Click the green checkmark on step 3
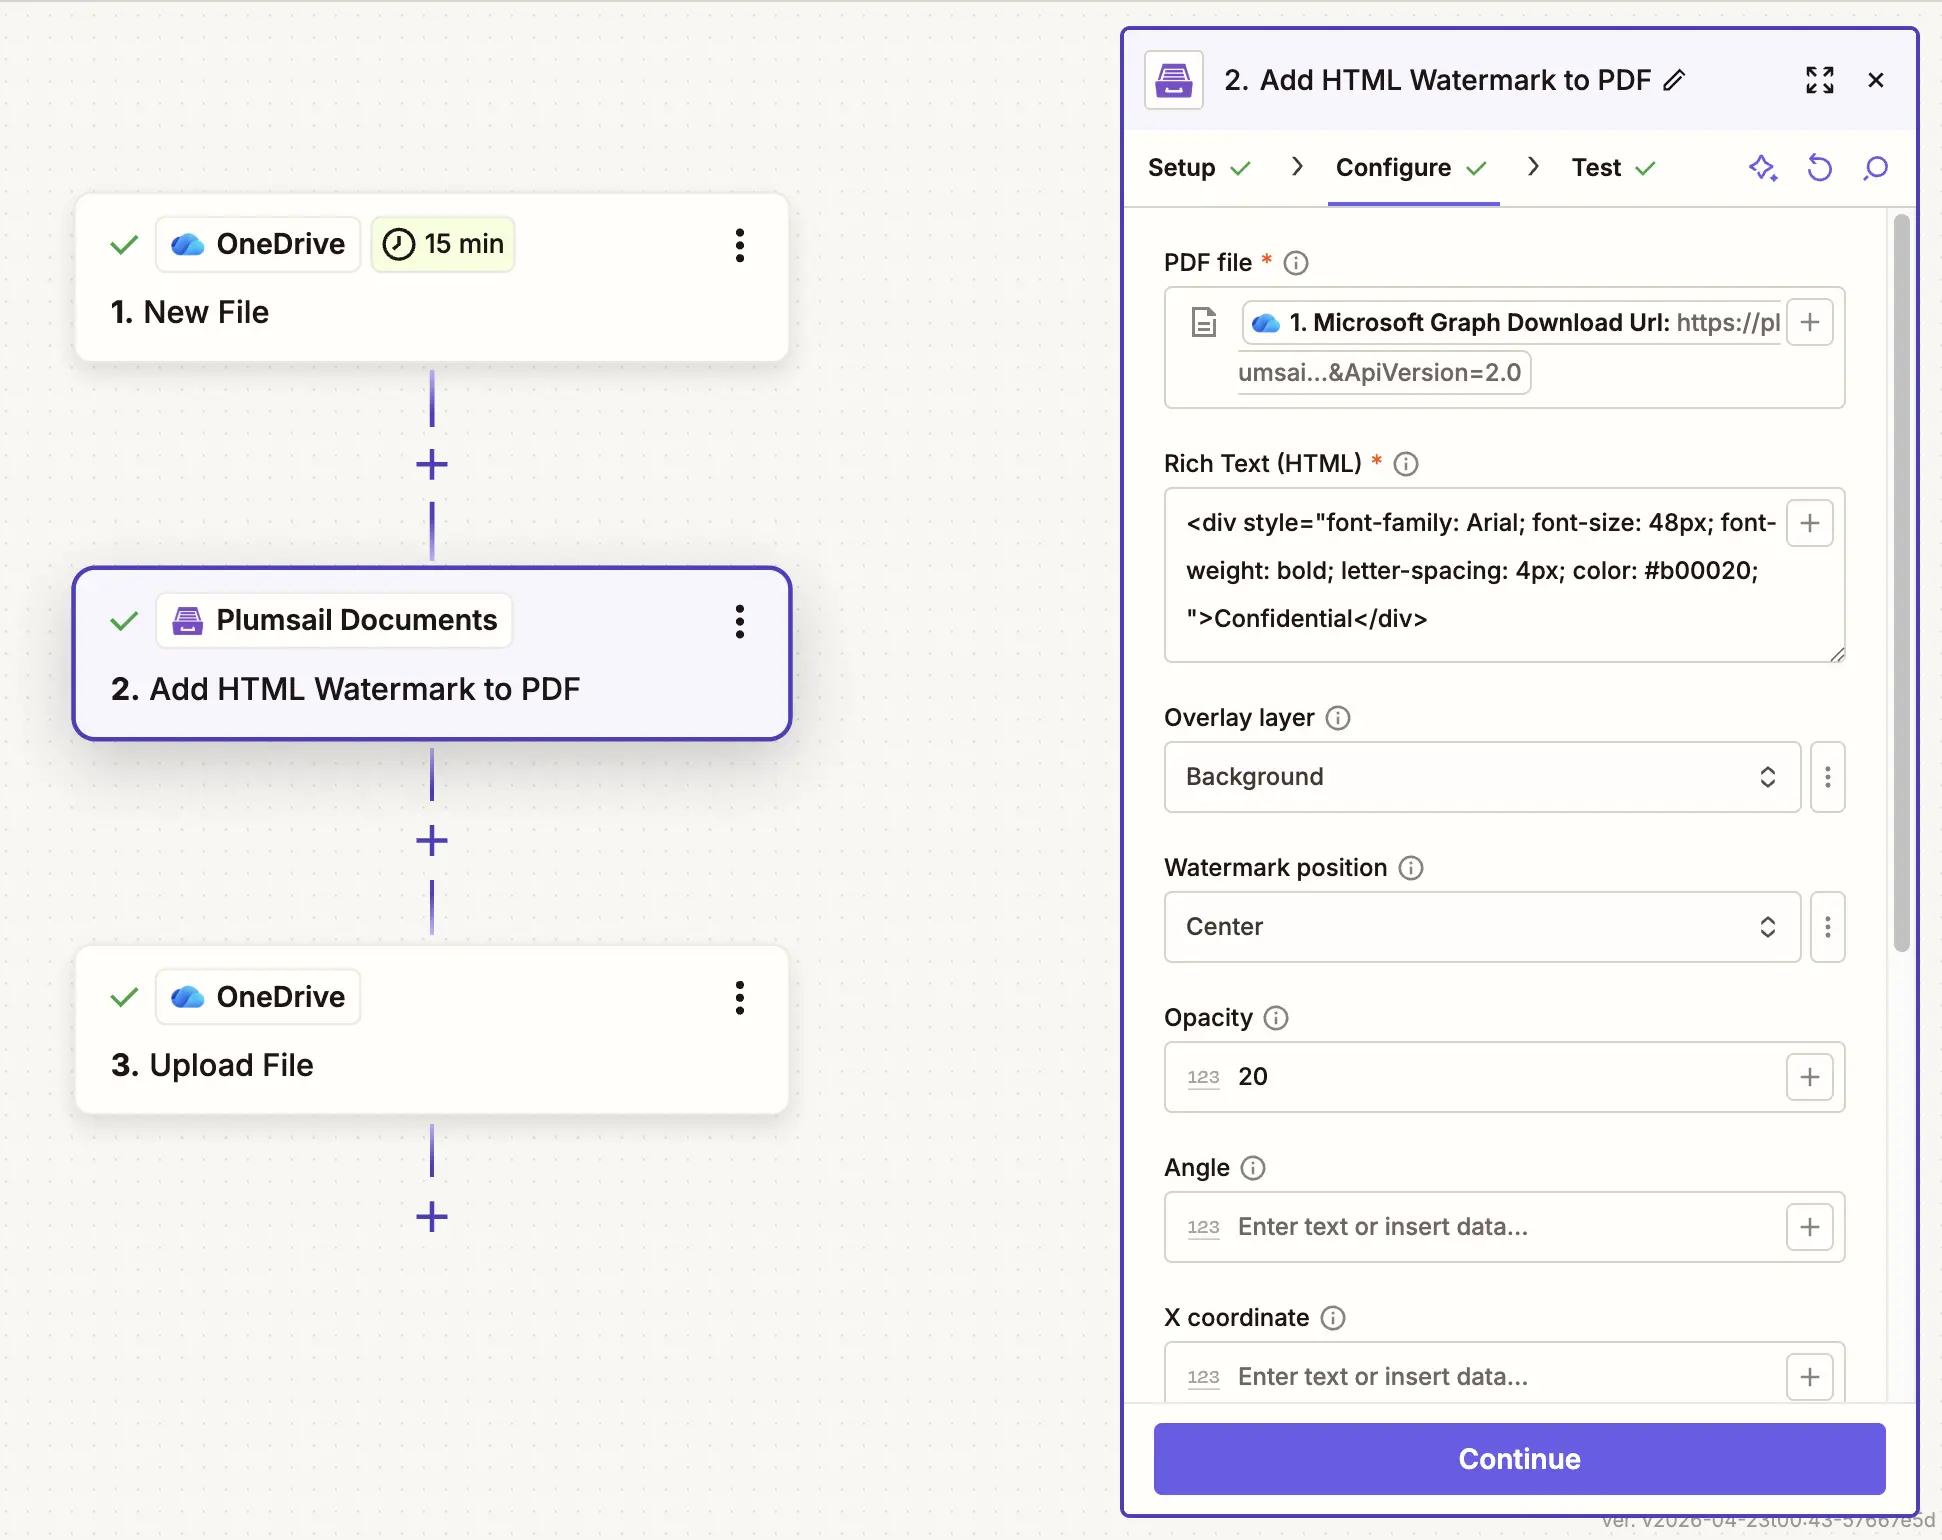 point(124,997)
